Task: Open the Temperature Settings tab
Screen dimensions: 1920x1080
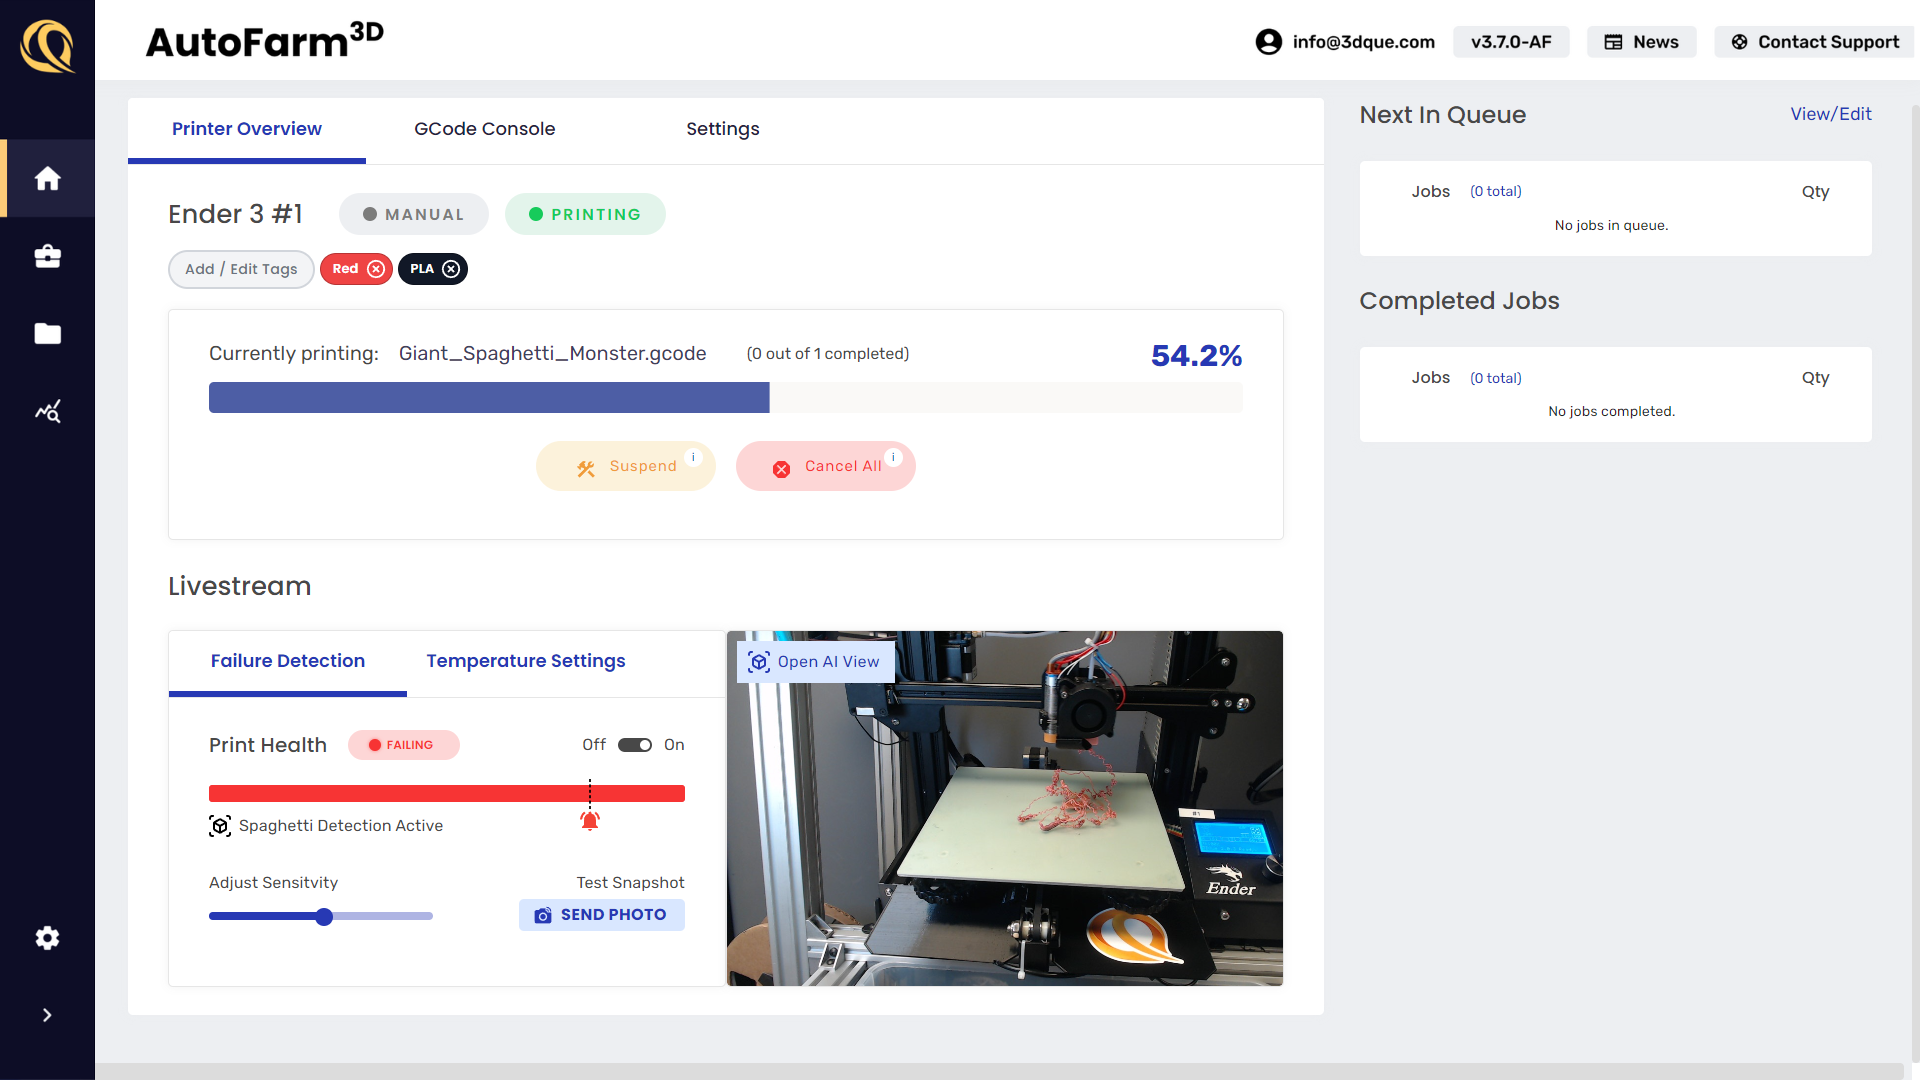Action: (525, 661)
